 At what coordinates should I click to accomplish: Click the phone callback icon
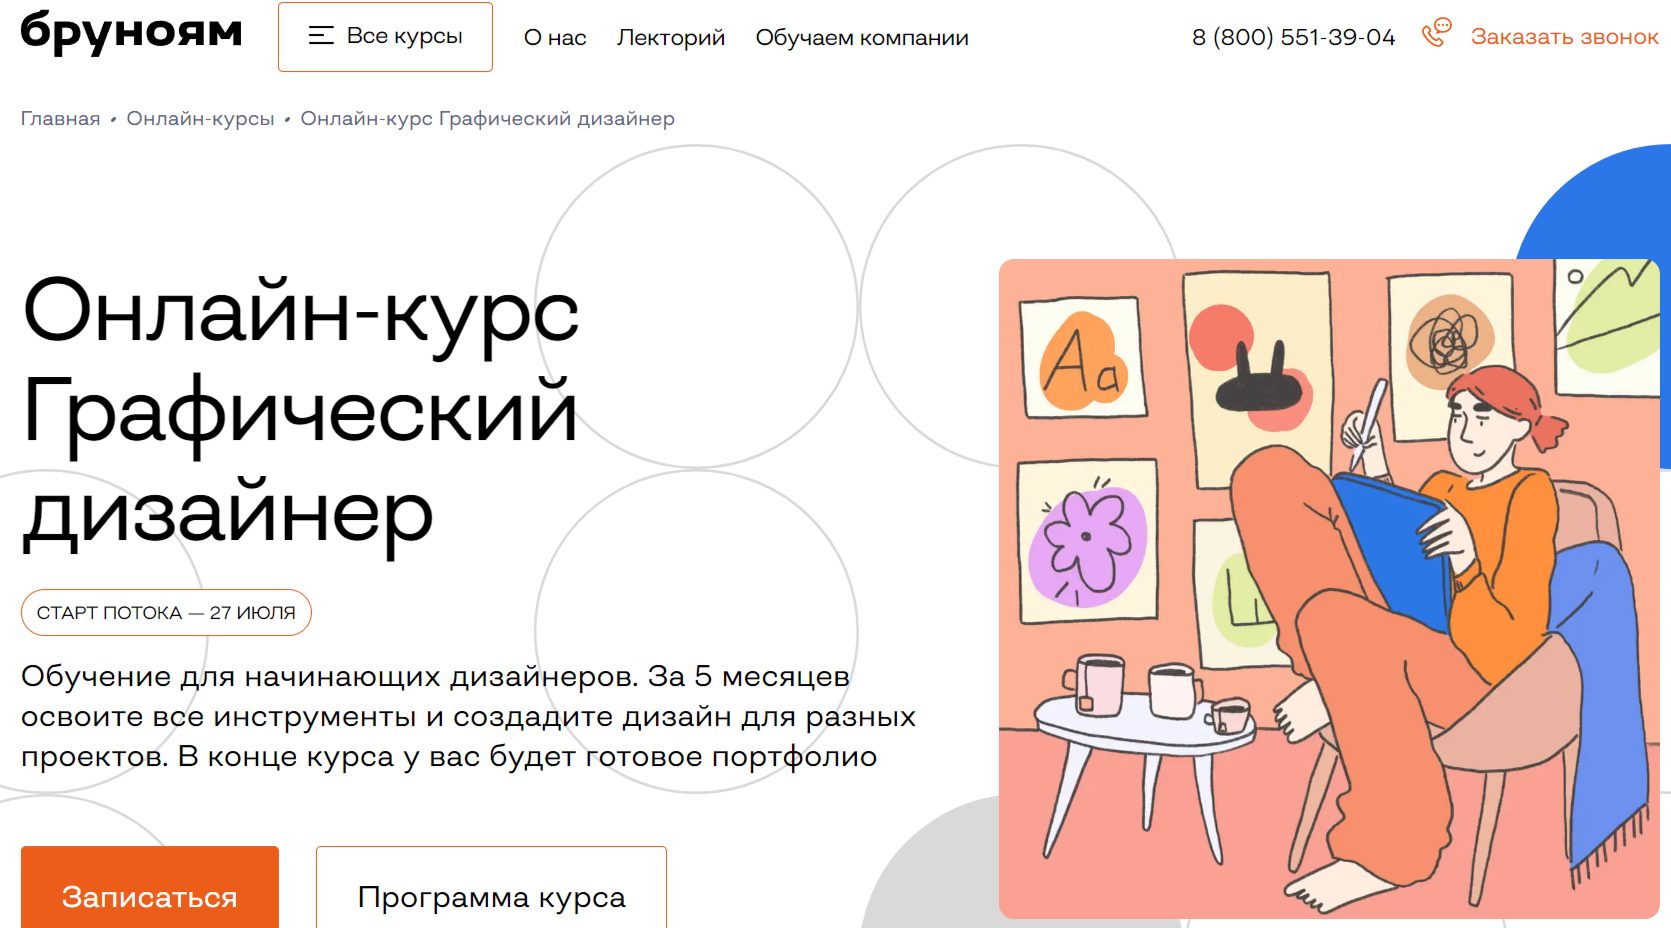coord(1437,33)
